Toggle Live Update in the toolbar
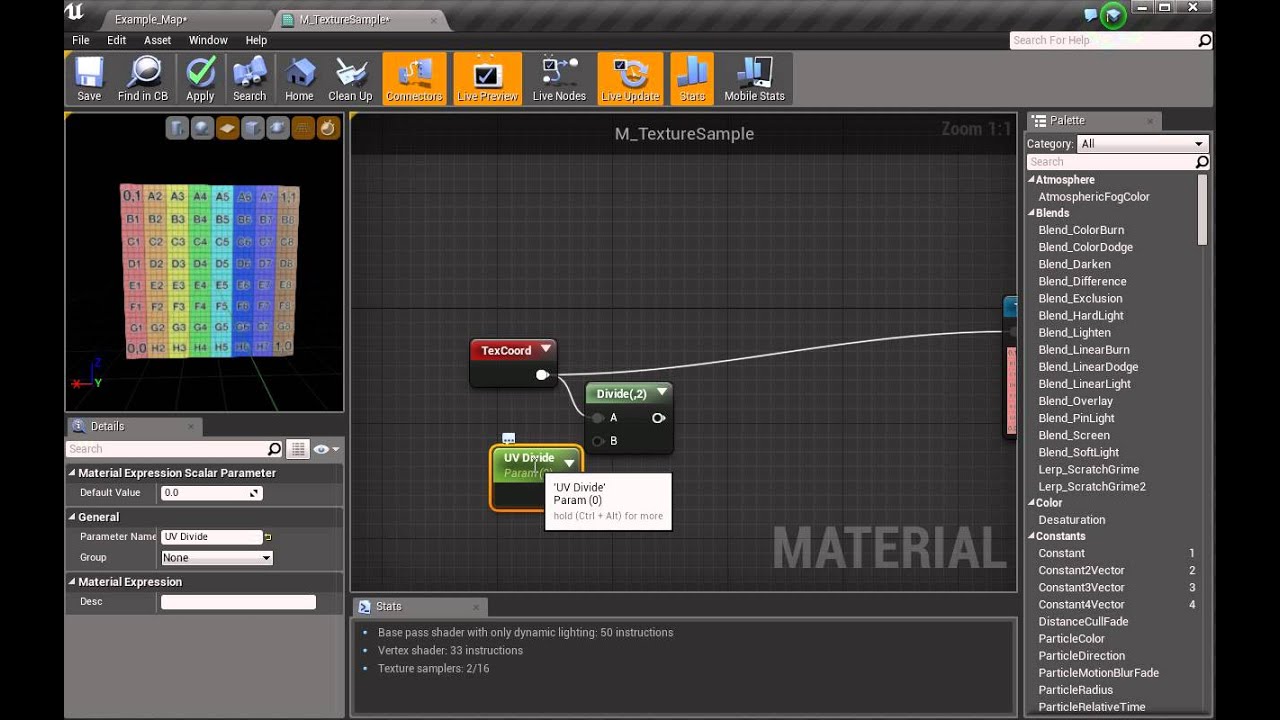This screenshot has height=720, width=1280. pos(630,79)
